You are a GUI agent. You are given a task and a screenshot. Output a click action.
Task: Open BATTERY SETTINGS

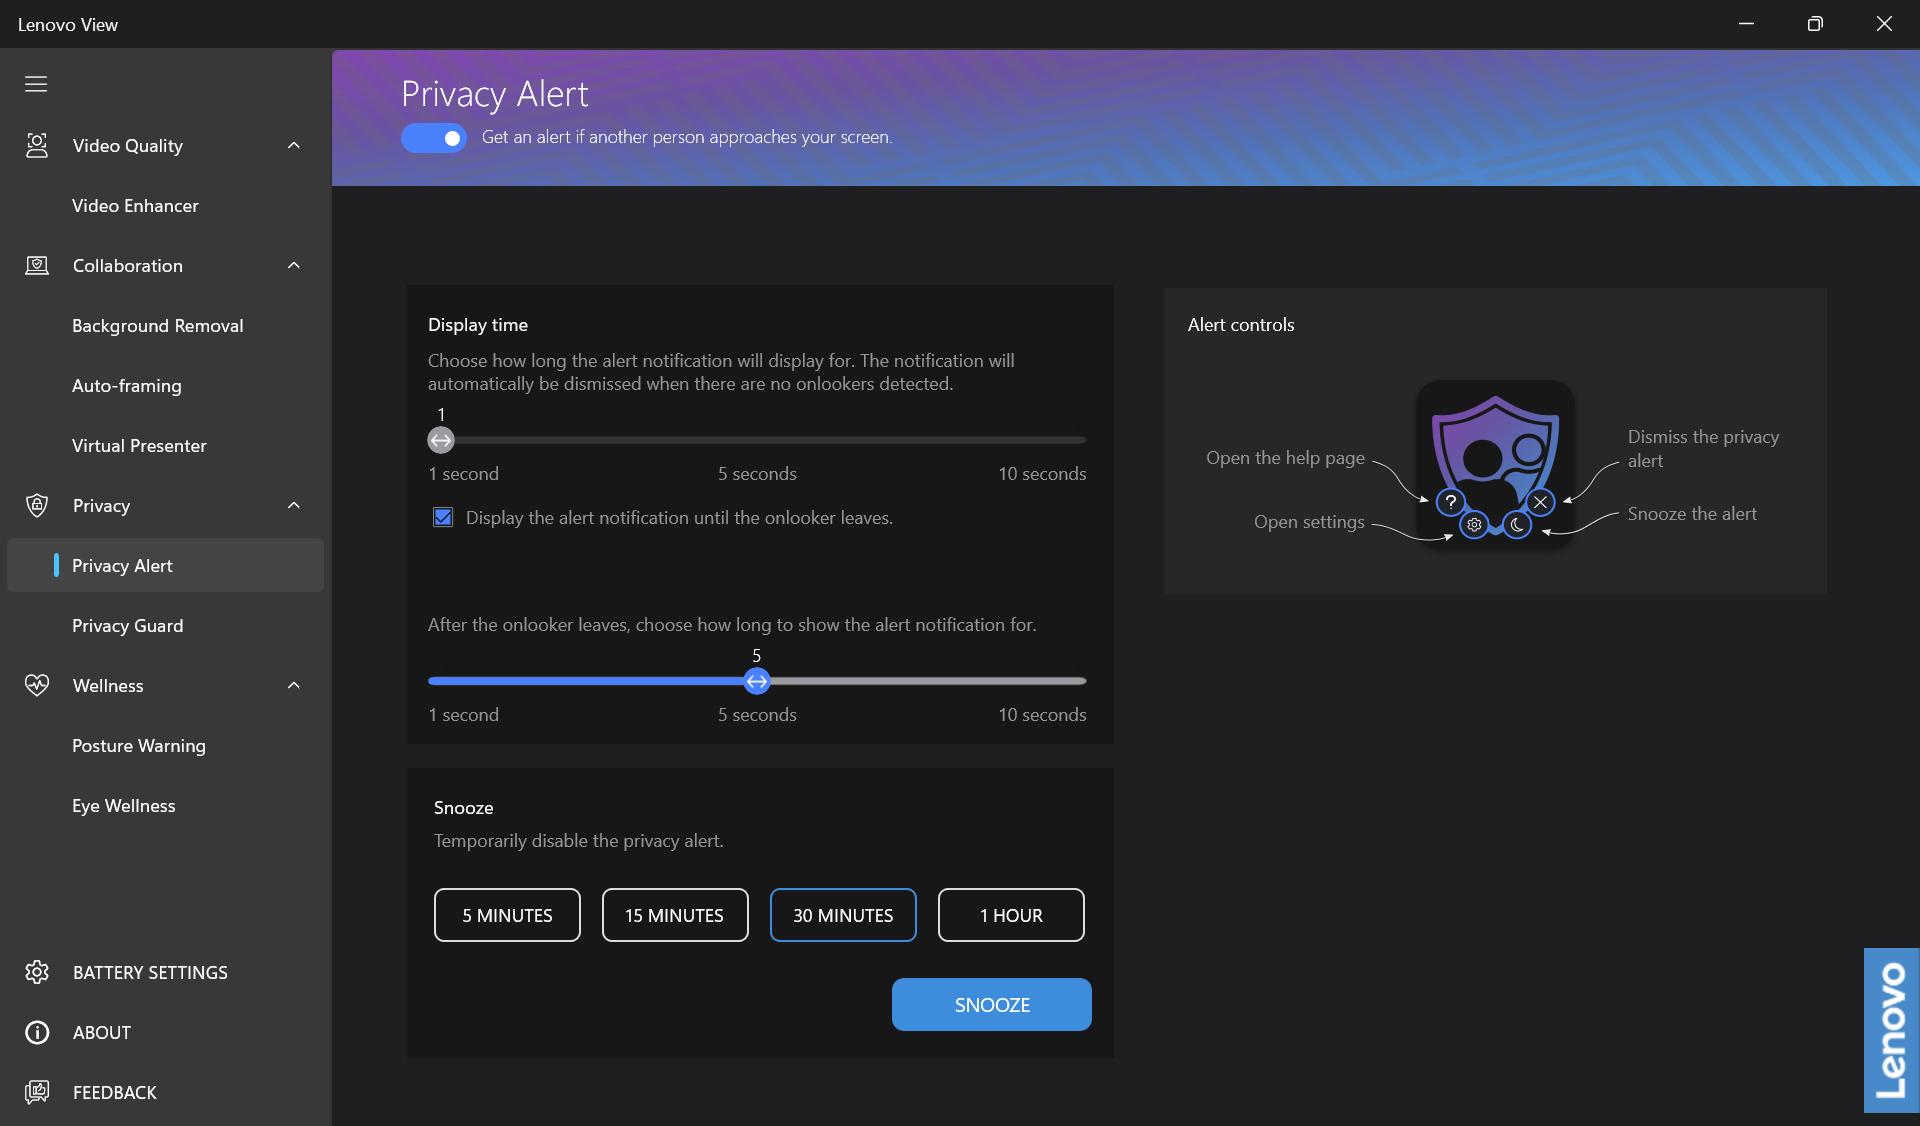coord(150,972)
